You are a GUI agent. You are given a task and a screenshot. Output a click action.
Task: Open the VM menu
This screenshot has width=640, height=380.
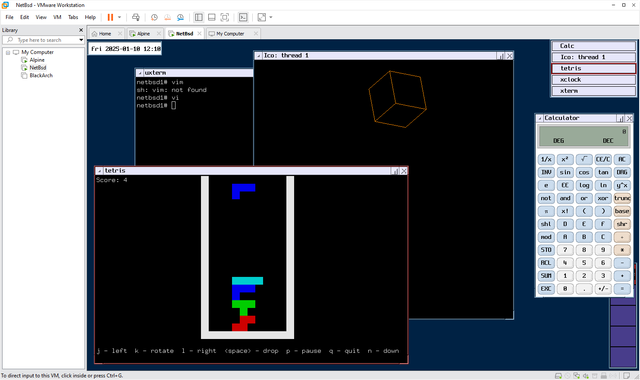pos(57,17)
